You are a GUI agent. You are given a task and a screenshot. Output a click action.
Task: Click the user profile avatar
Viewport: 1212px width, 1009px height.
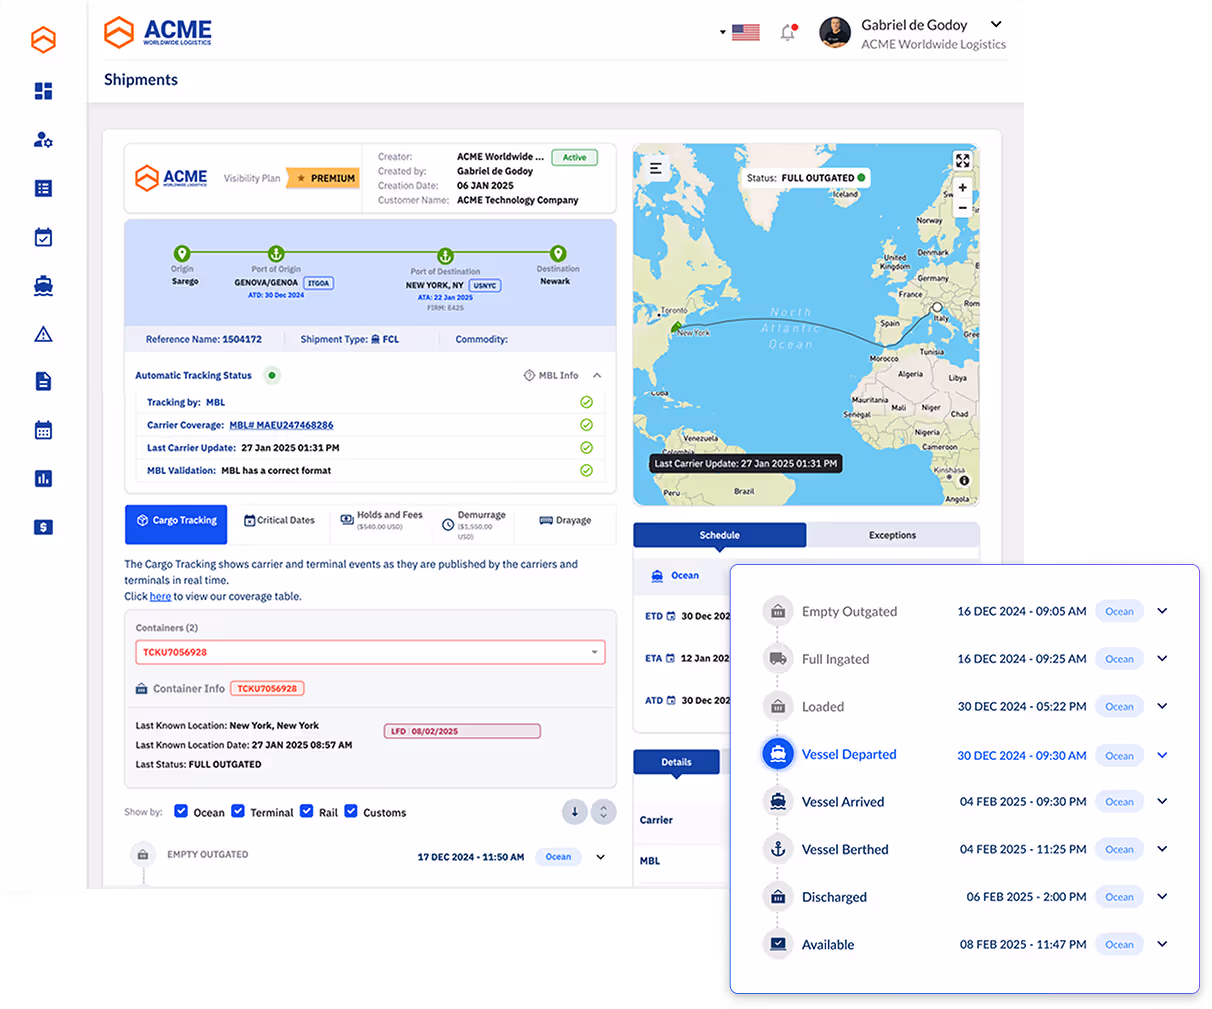(x=835, y=32)
